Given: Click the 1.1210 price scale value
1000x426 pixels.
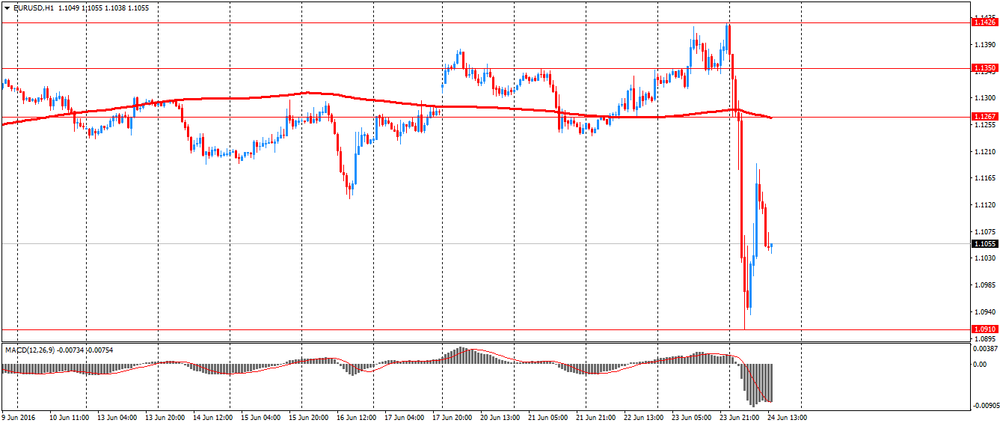Looking at the screenshot, I should pyautogui.click(x=983, y=152).
